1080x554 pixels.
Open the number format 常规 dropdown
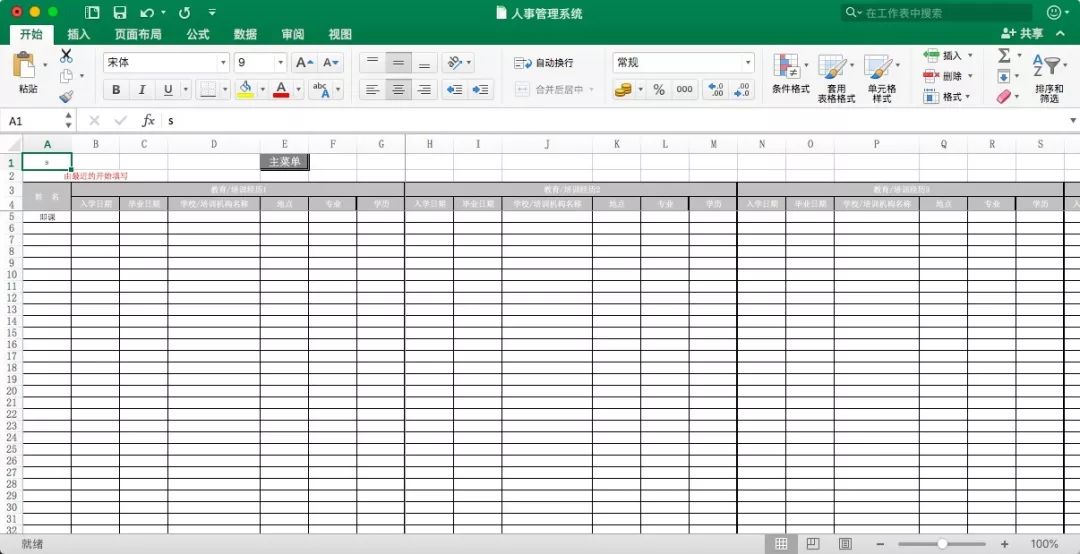click(748, 63)
